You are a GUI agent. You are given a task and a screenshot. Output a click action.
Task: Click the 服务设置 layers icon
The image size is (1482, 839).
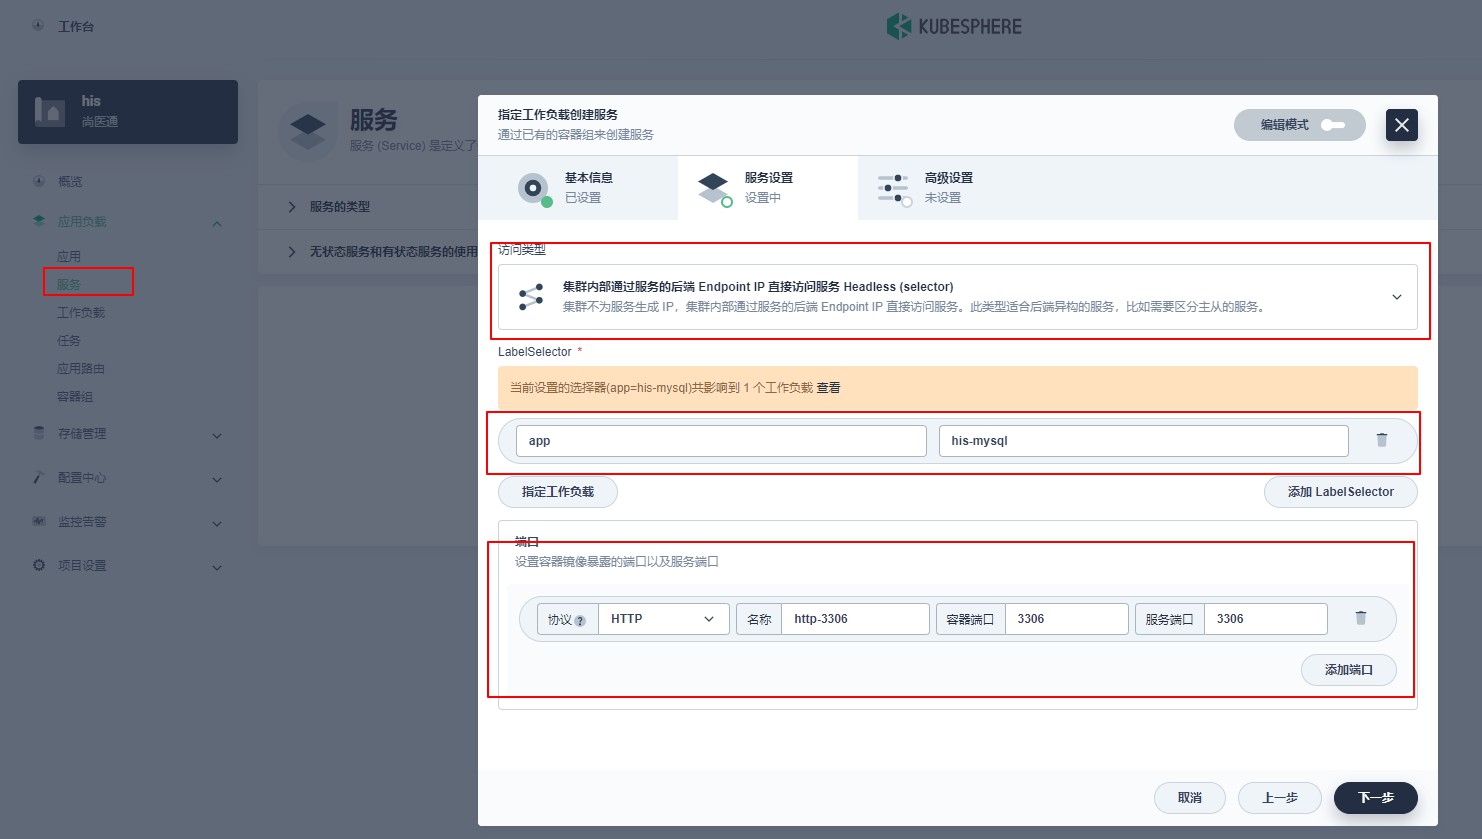click(713, 187)
